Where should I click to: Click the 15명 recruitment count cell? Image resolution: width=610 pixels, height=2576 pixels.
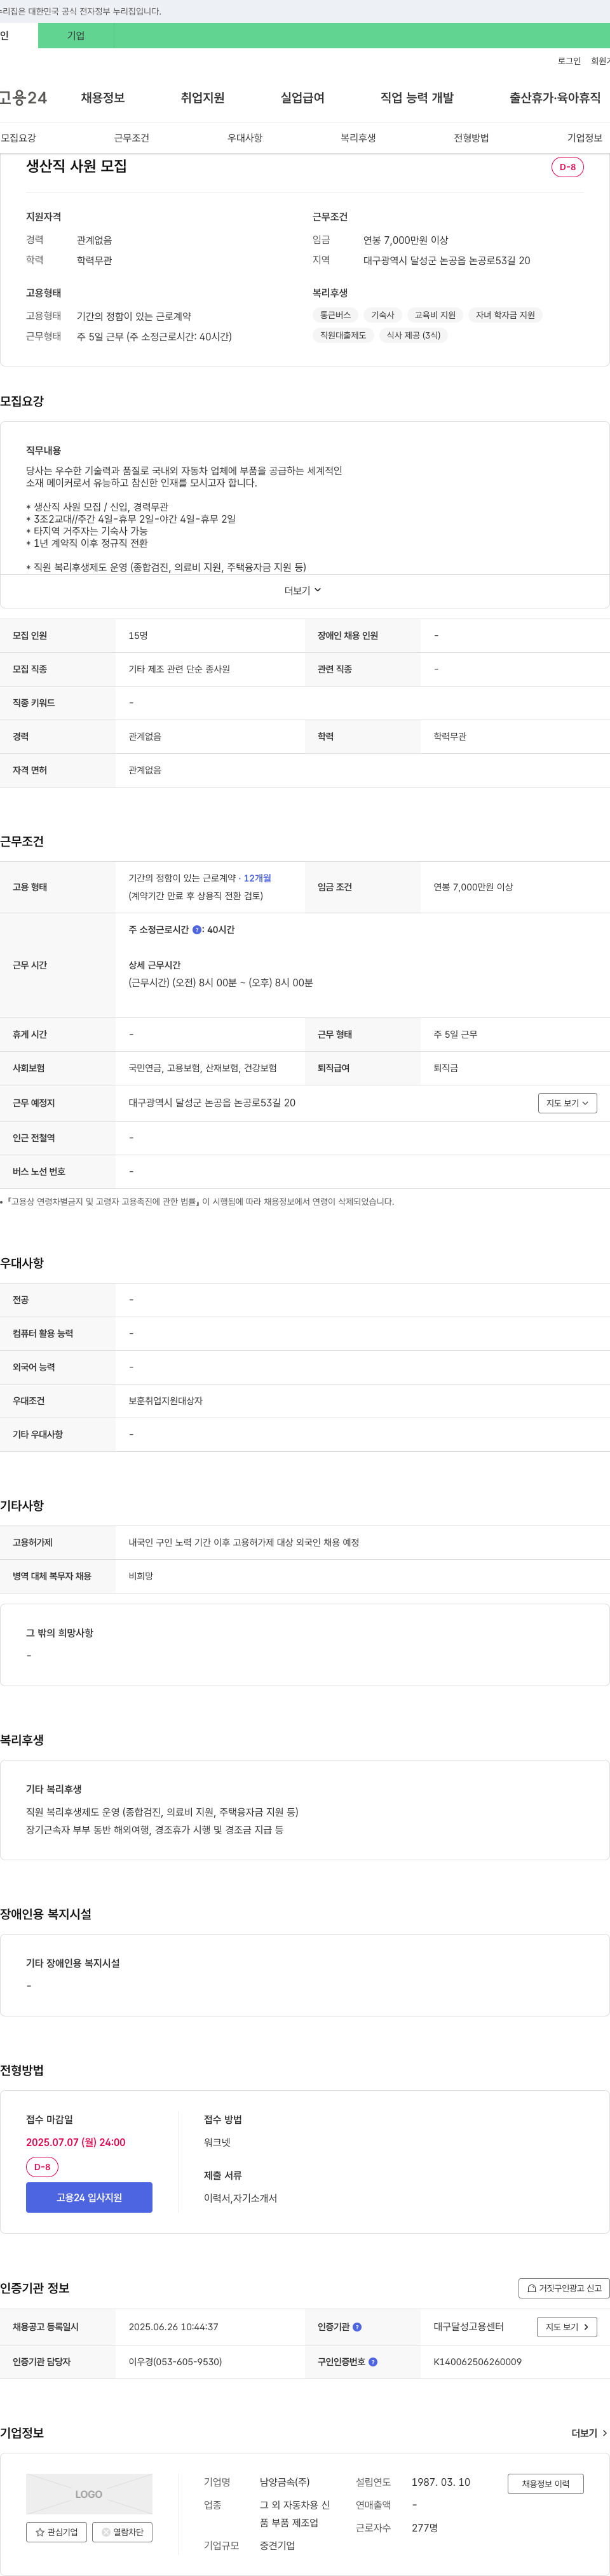[138, 636]
